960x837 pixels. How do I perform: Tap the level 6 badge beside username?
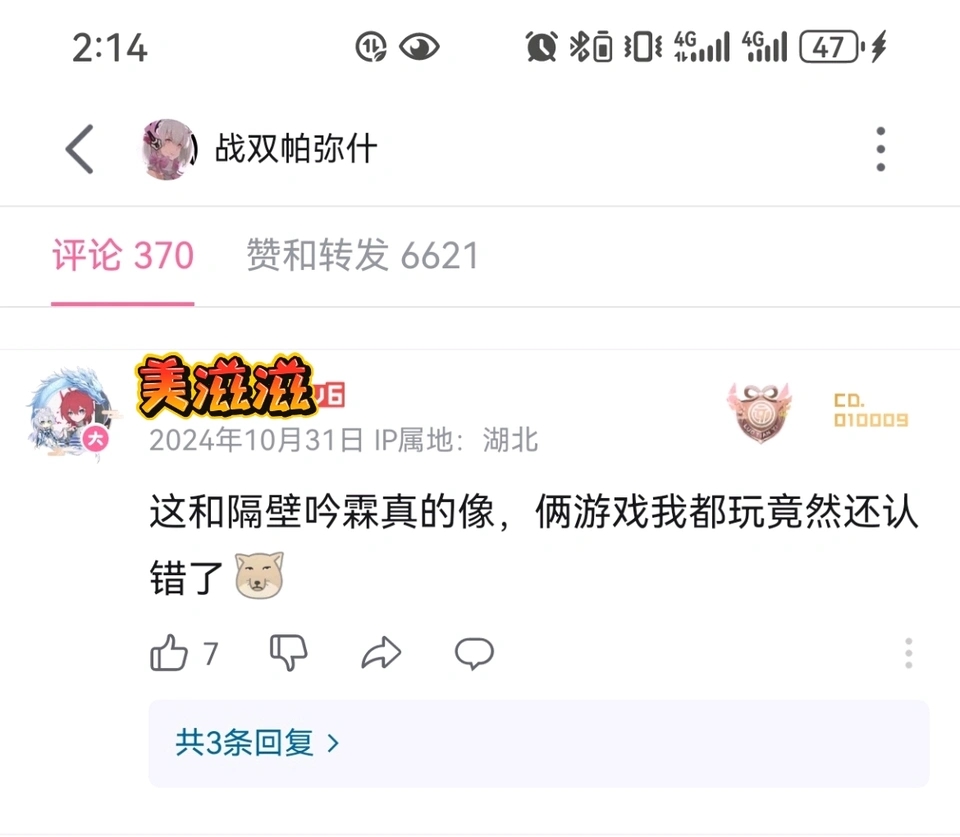point(331,395)
